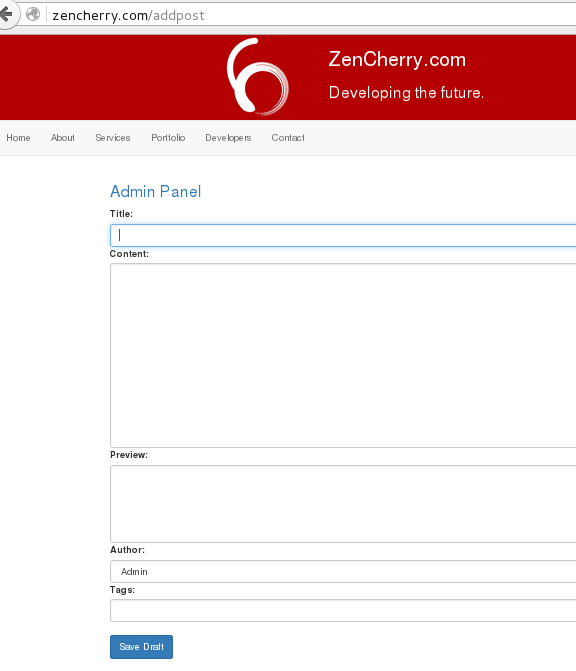The height and width of the screenshot is (671, 576).
Task: Click the Tags input field
Action: pyautogui.click(x=343, y=611)
